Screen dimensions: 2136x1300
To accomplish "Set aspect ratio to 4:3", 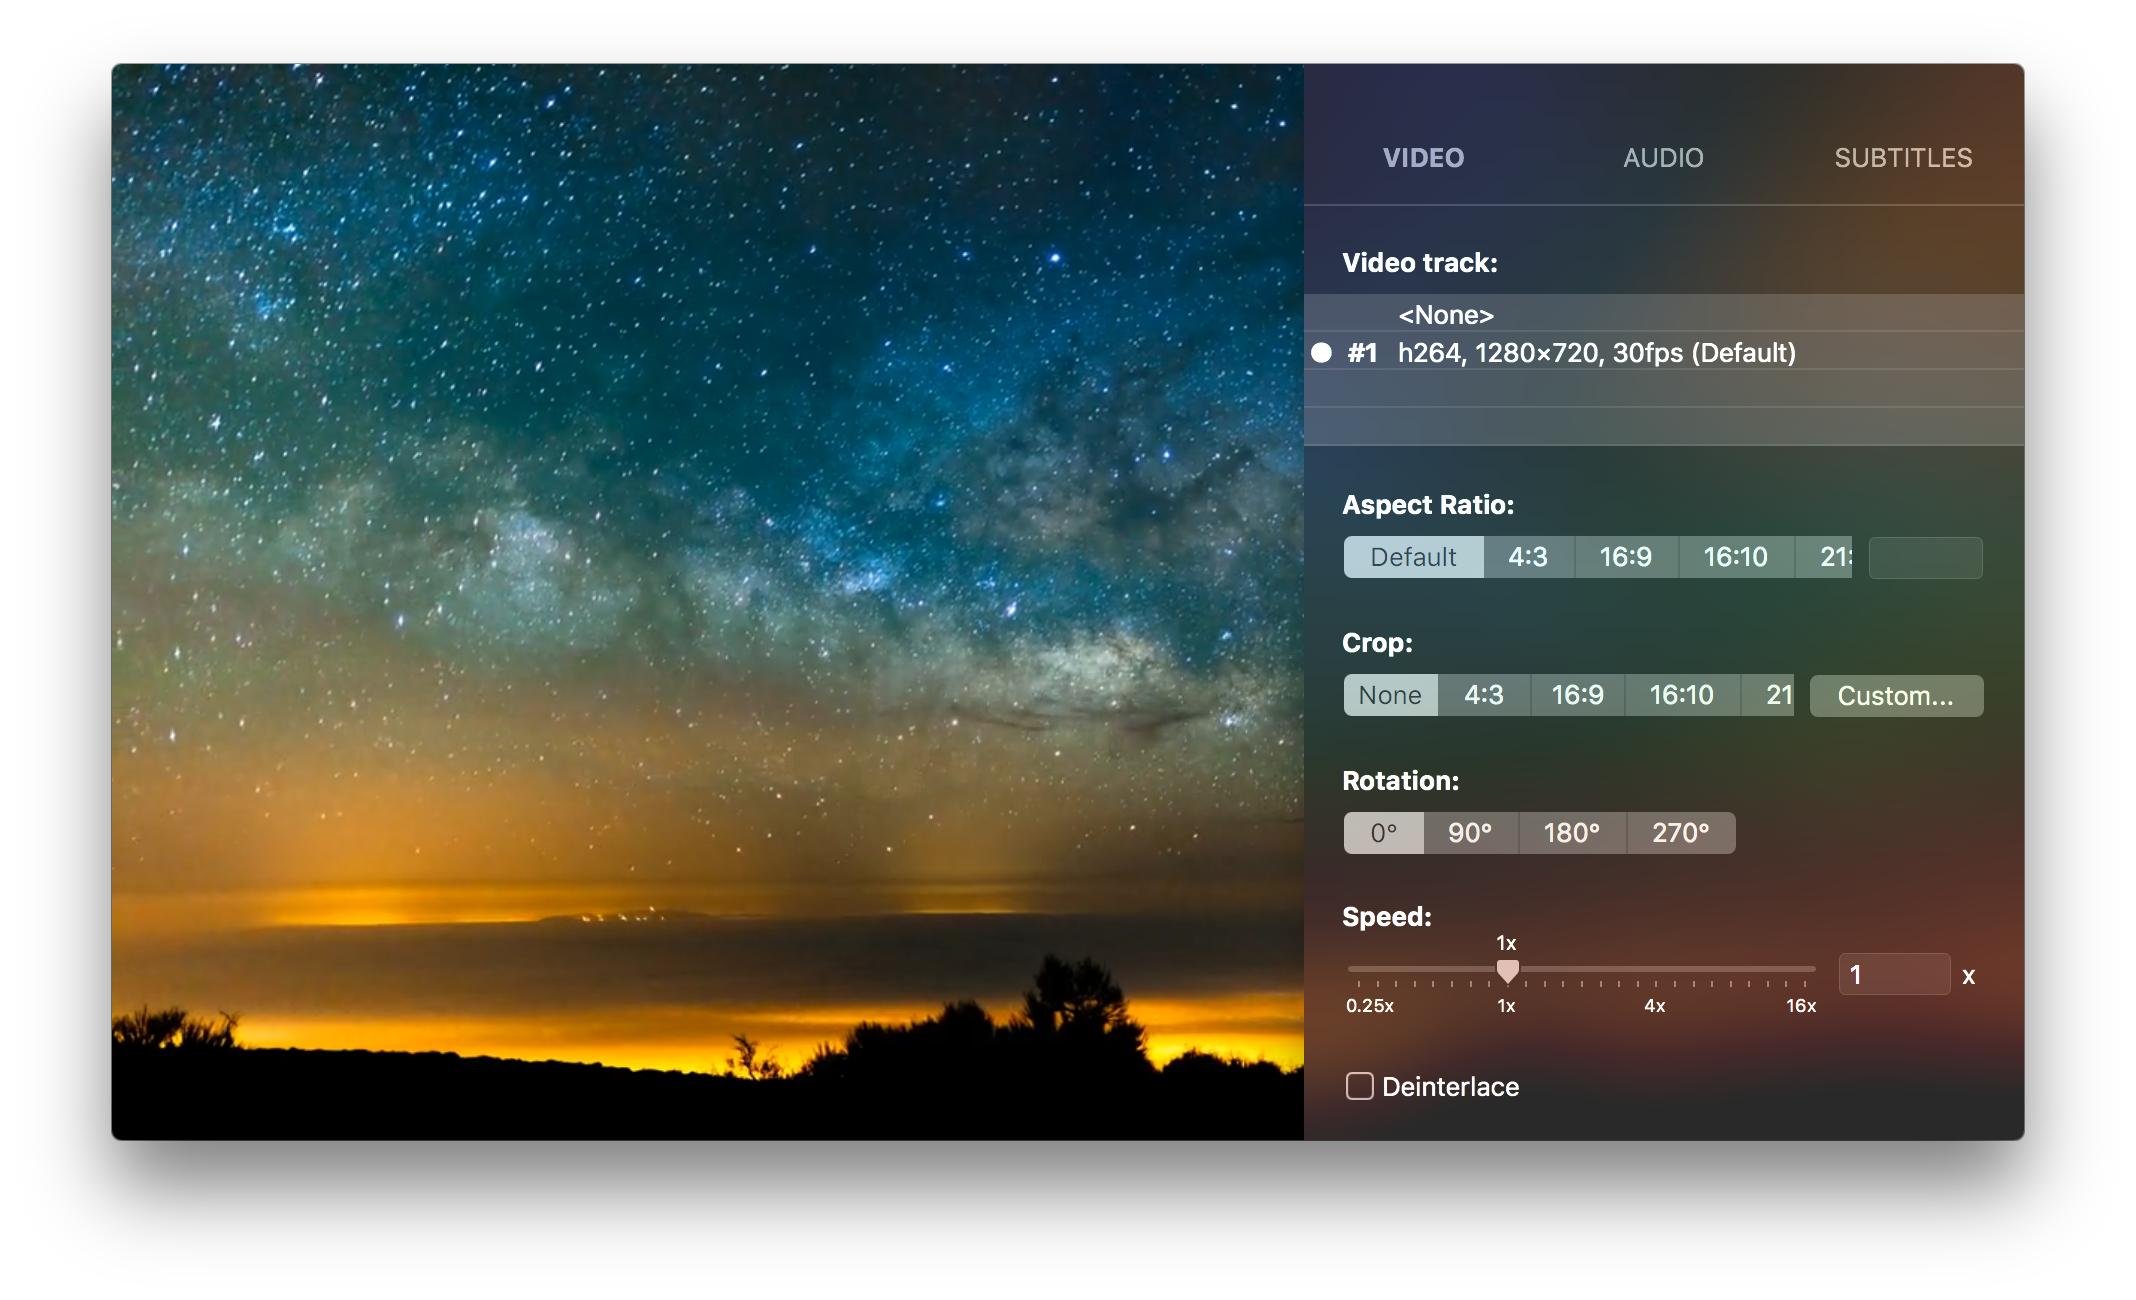I will [x=1527, y=557].
